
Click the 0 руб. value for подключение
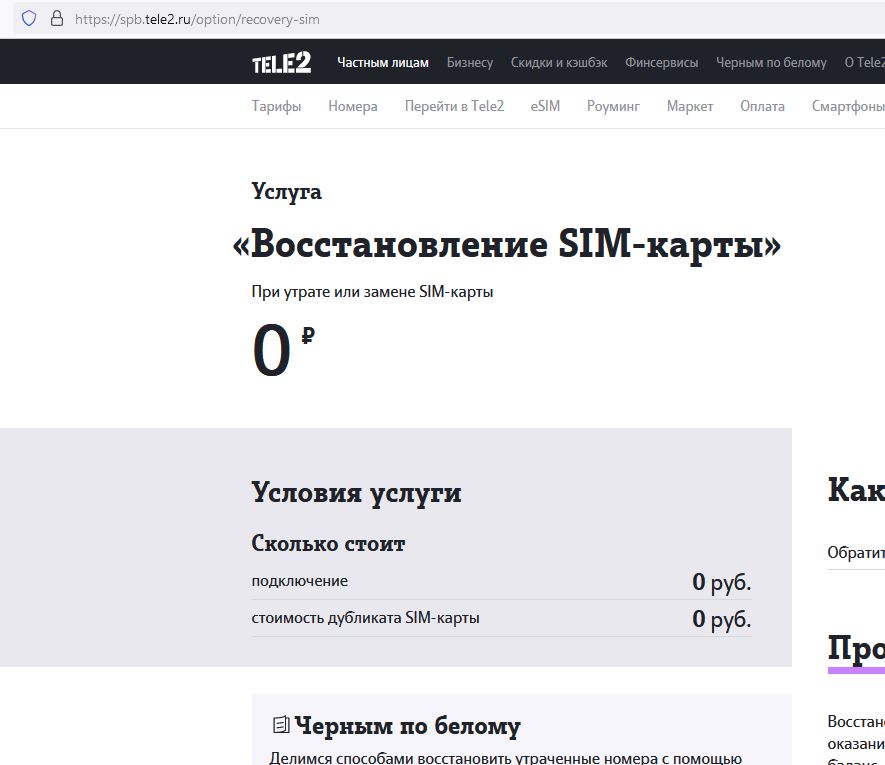(722, 582)
